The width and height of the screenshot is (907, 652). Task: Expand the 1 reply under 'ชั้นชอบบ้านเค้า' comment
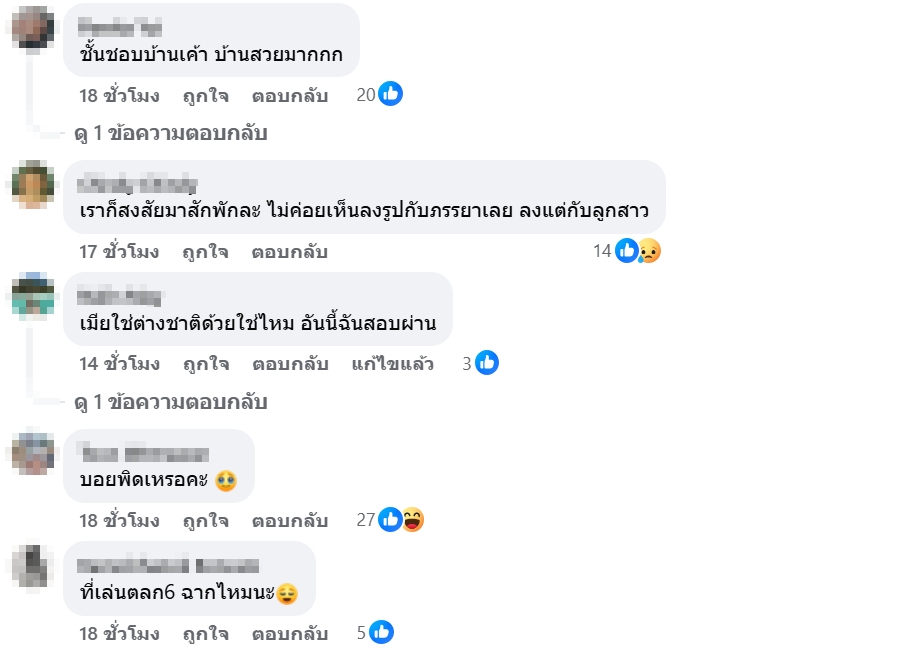click(170, 133)
